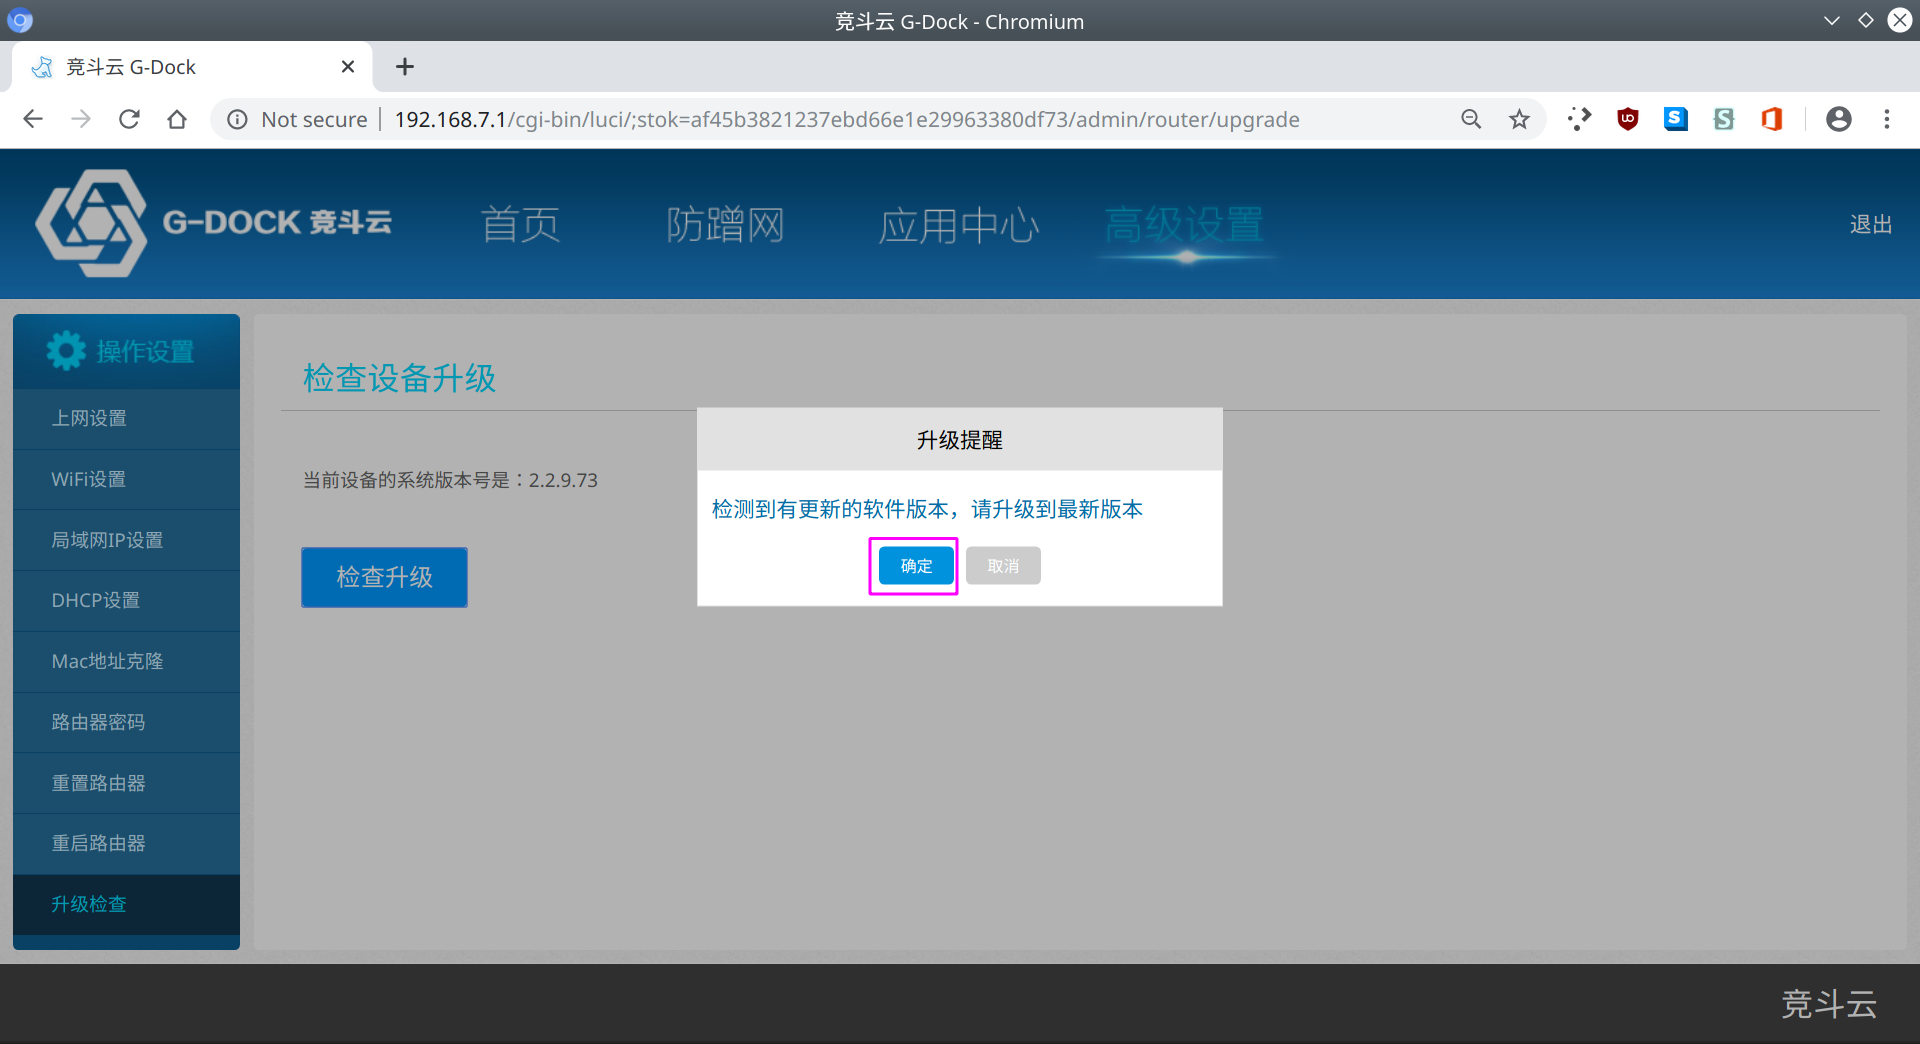Select 重启路由器 in the sidebar
1920x1044 pixels.
click(x=98, y=843)
